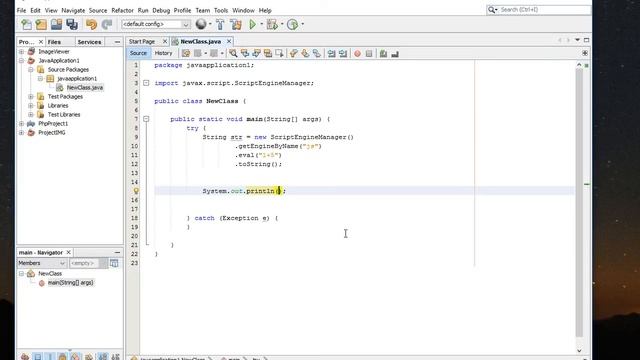Click Previous Bookmark icon

293,53
